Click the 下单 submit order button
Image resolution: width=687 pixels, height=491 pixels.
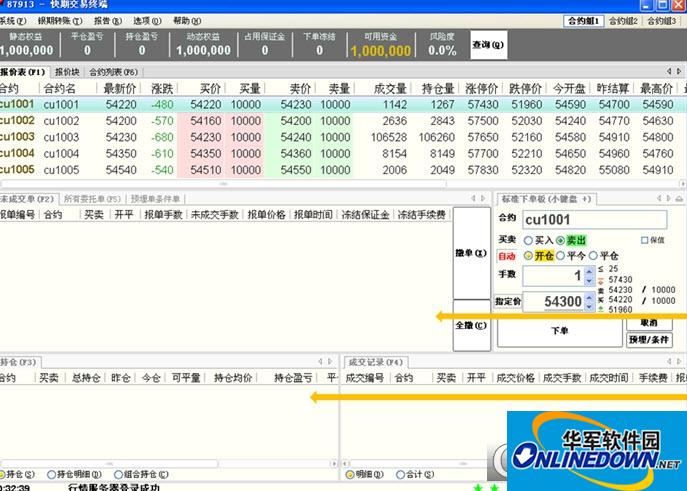pos(560,329)
